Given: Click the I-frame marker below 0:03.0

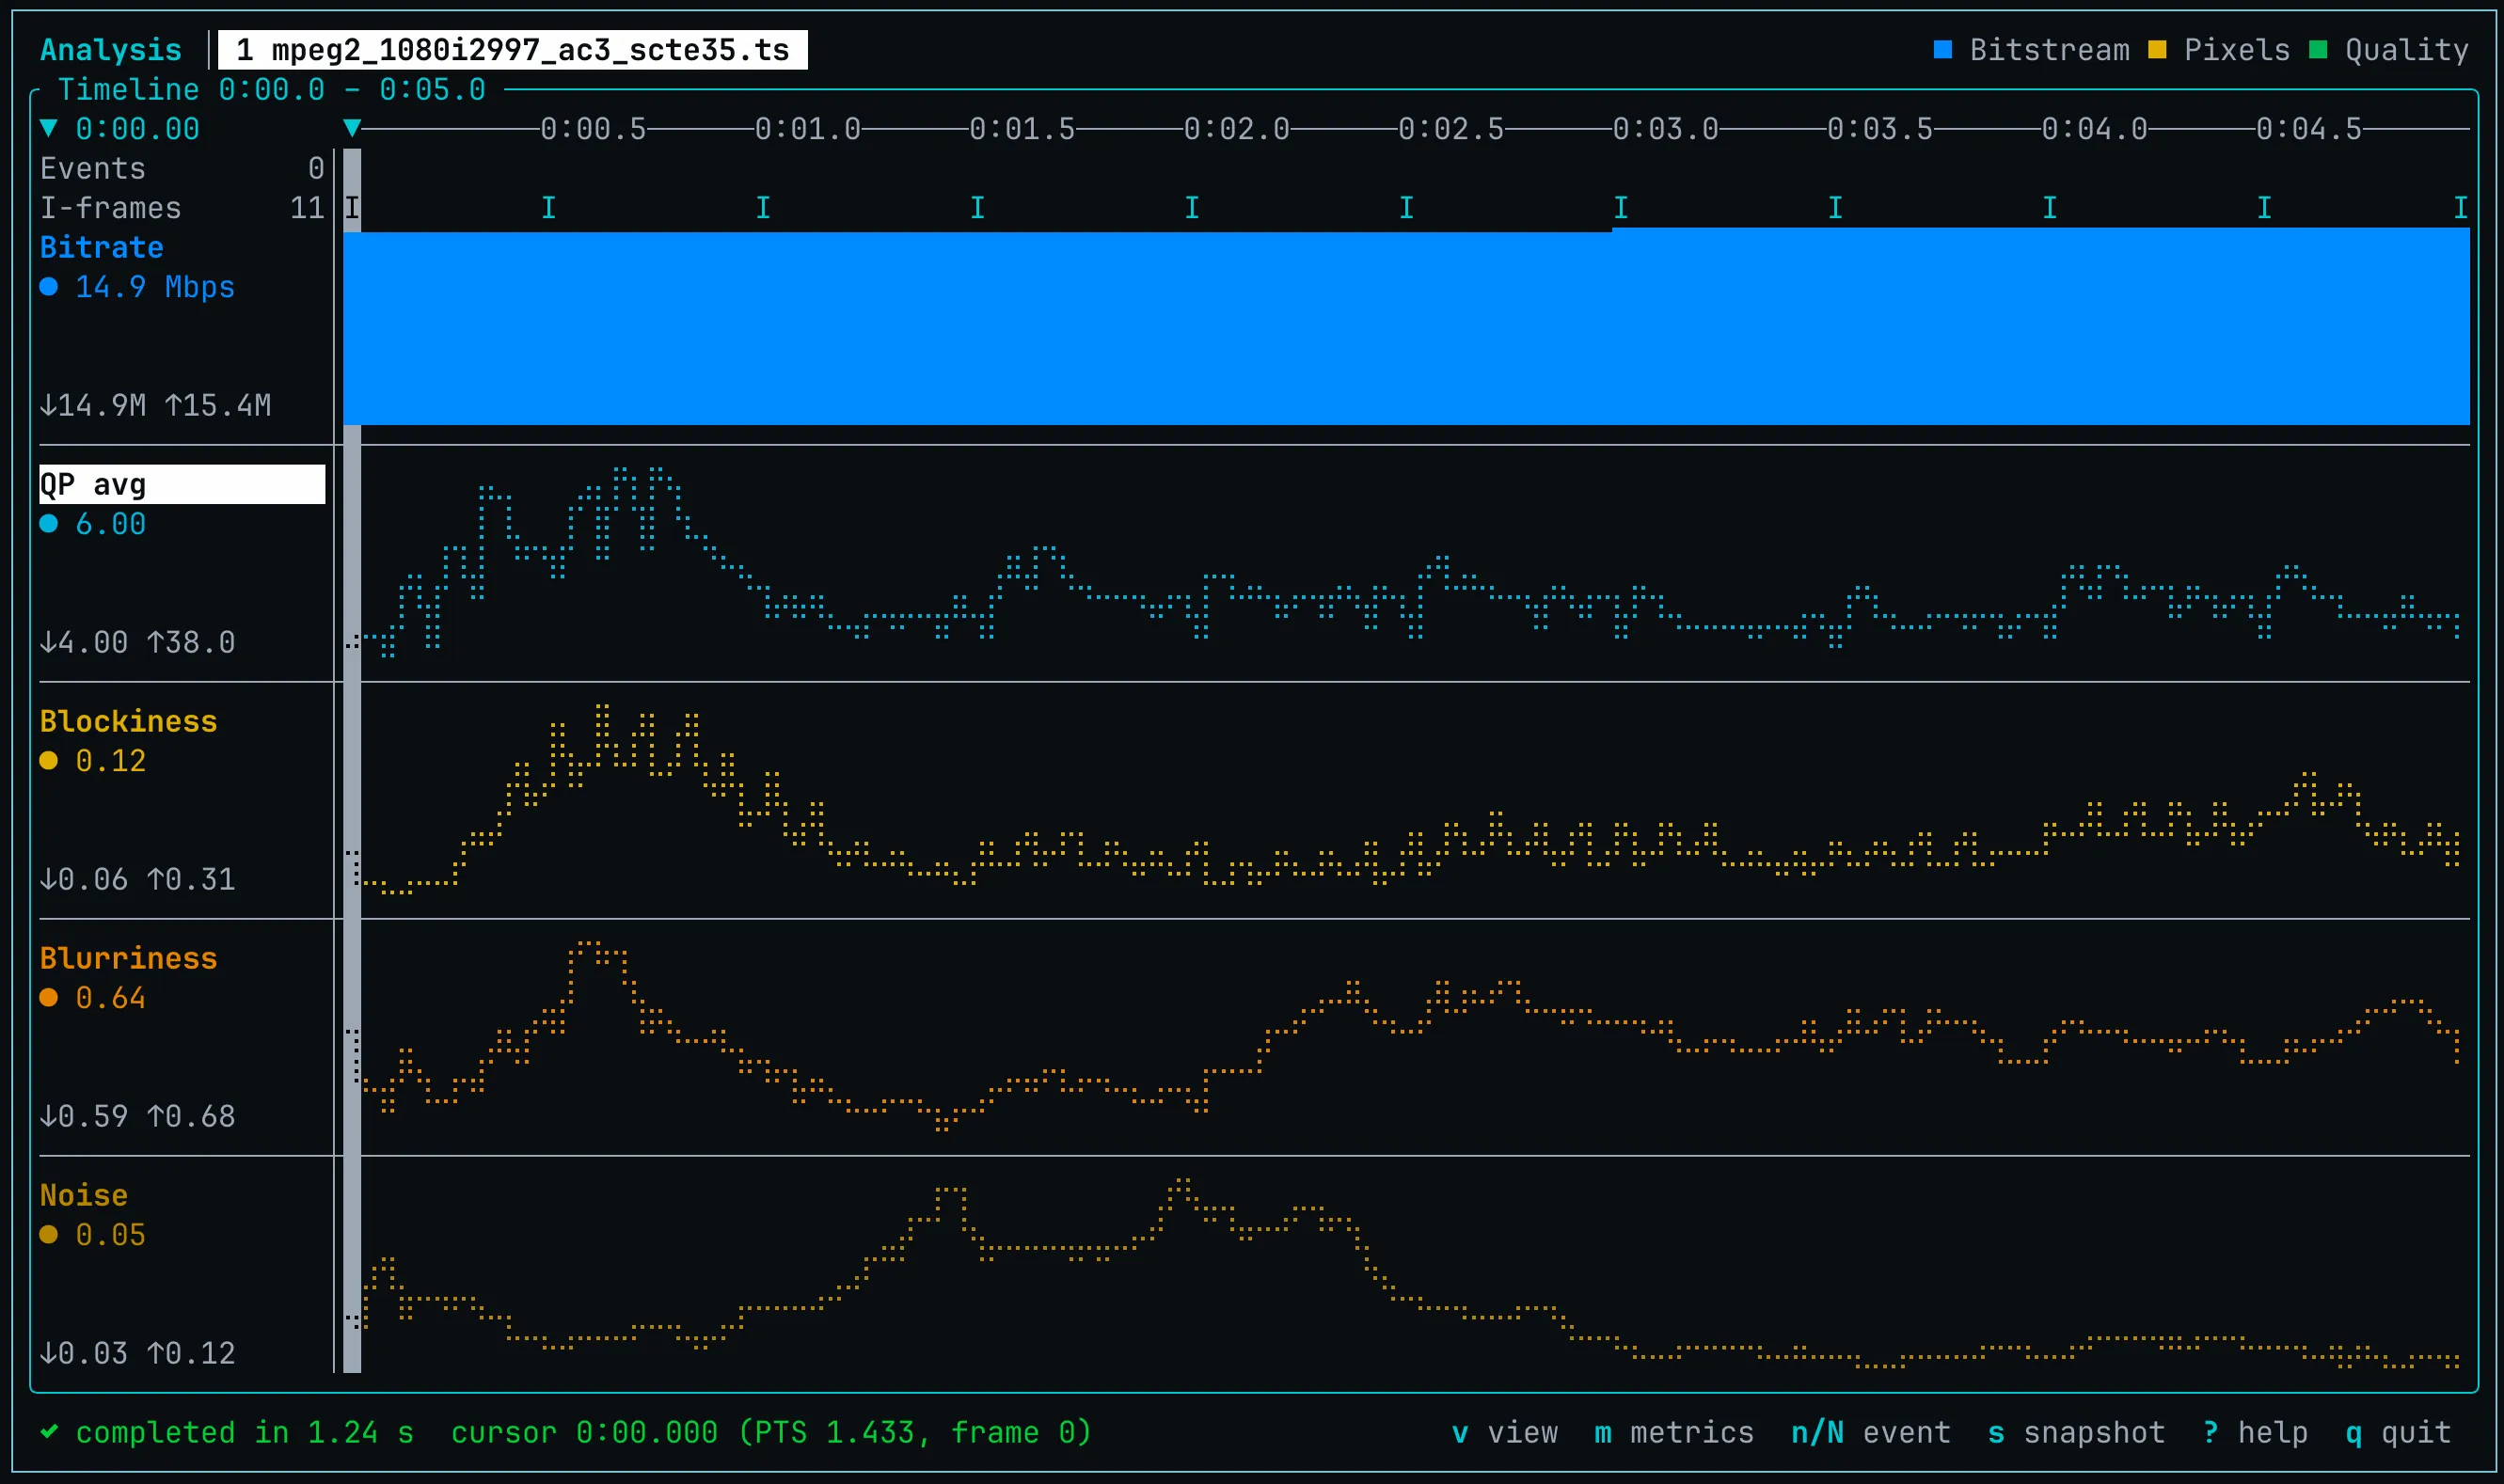Looking at the screenshot, I should point(1621,208).
